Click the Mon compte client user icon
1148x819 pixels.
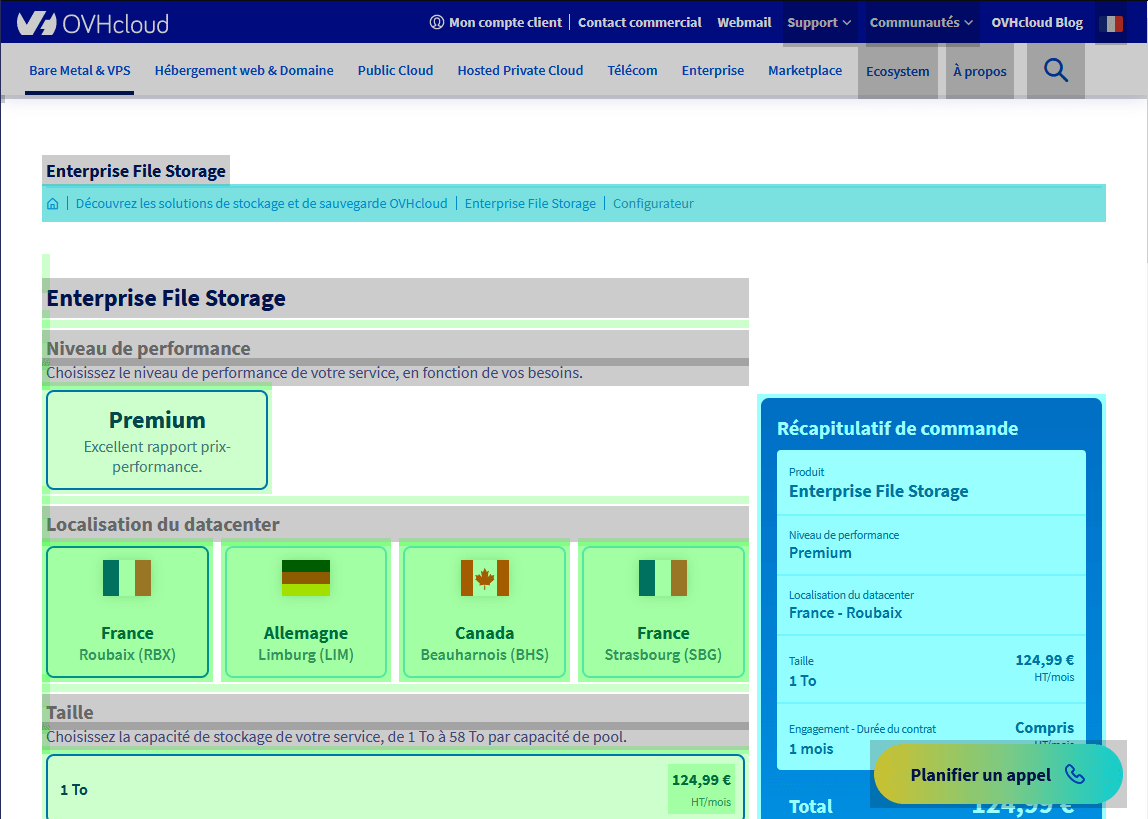click(436, 22)
